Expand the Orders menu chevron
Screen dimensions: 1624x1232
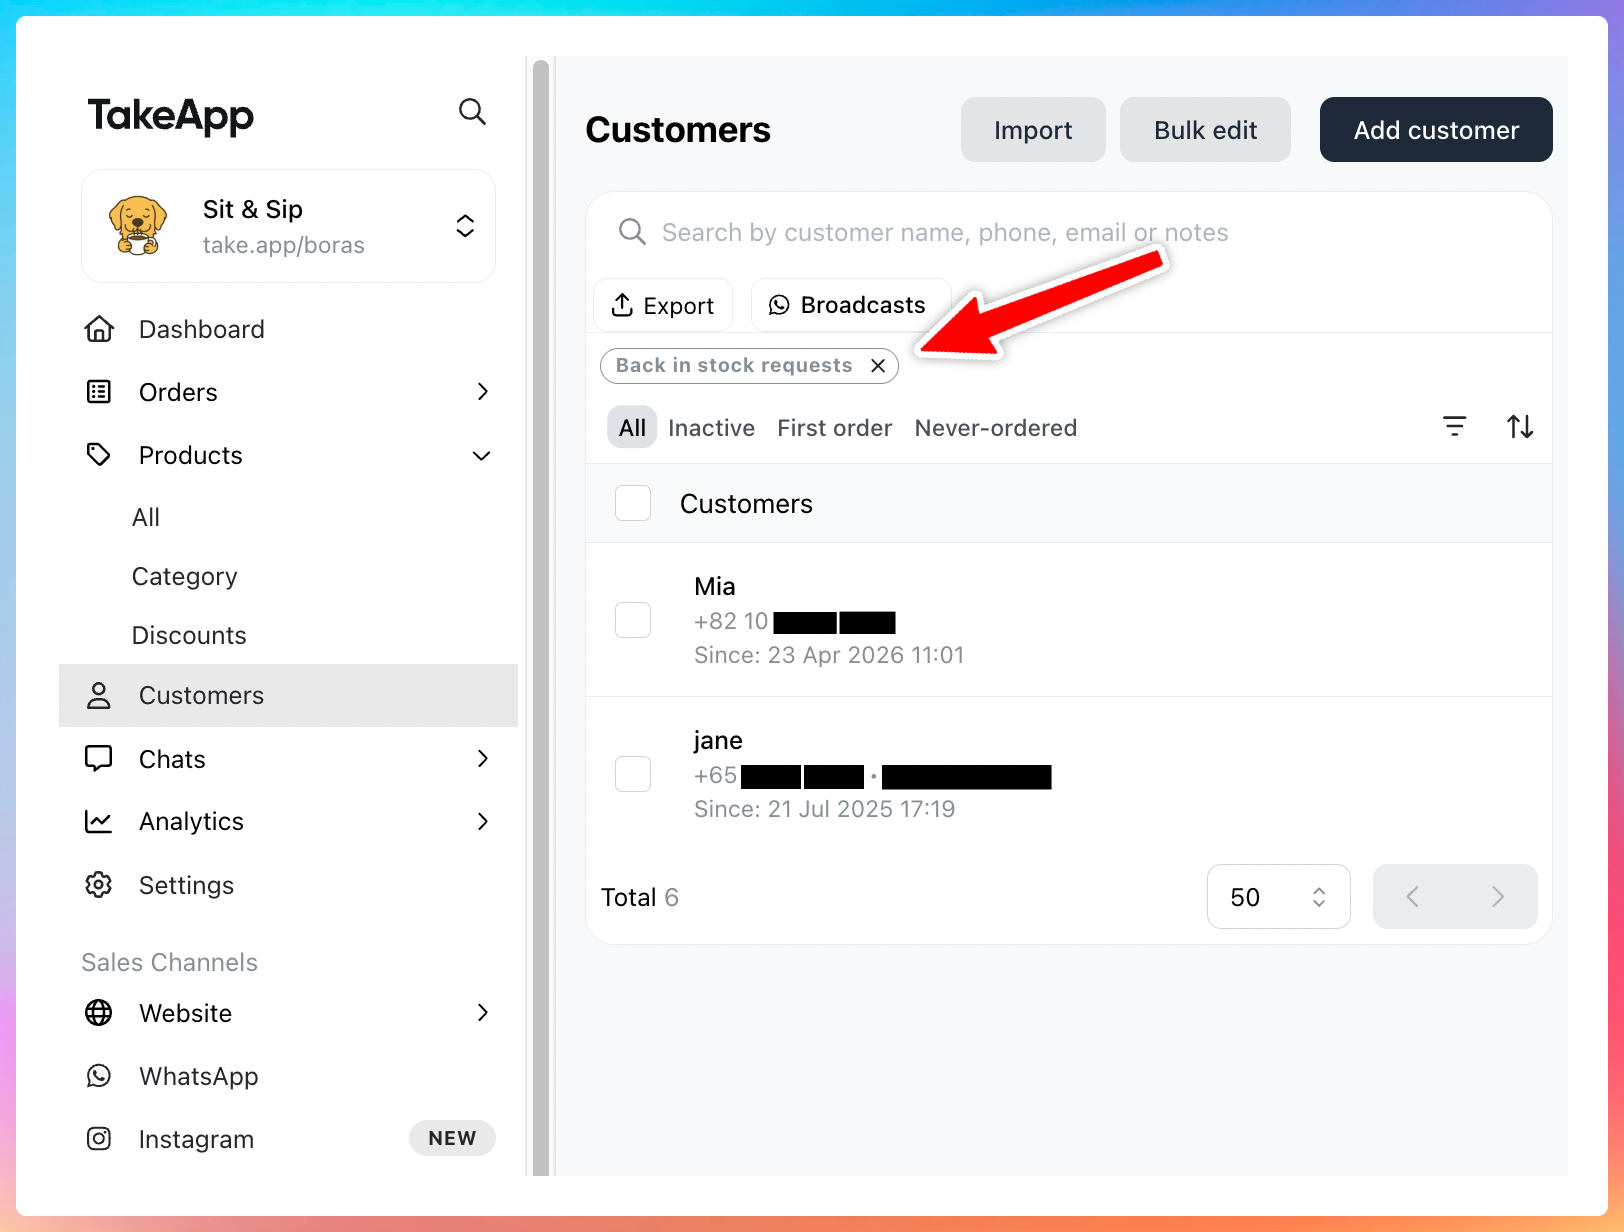[482, 392]
